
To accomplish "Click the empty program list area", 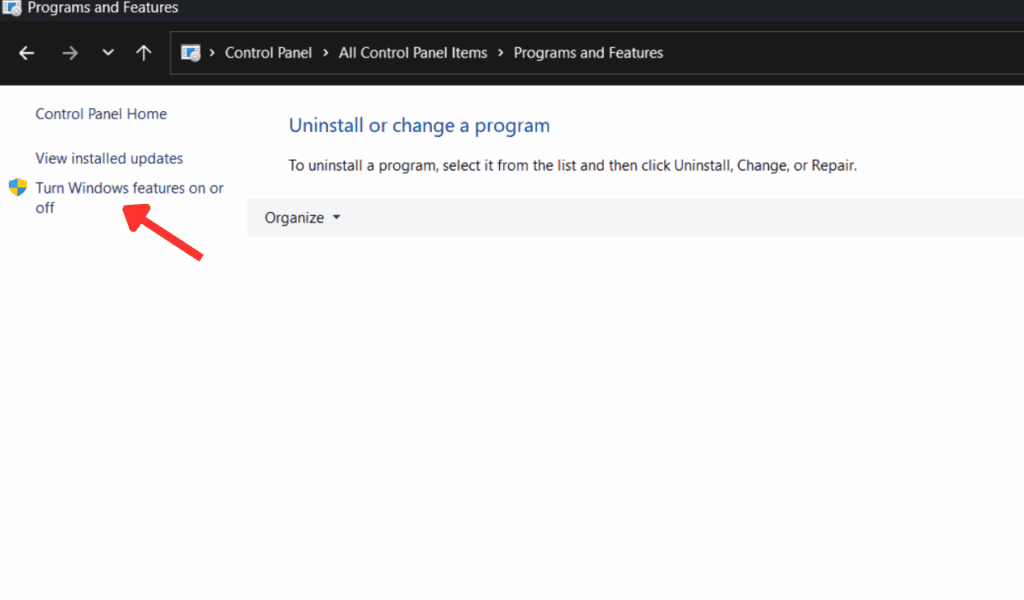I will coord(630,400).
